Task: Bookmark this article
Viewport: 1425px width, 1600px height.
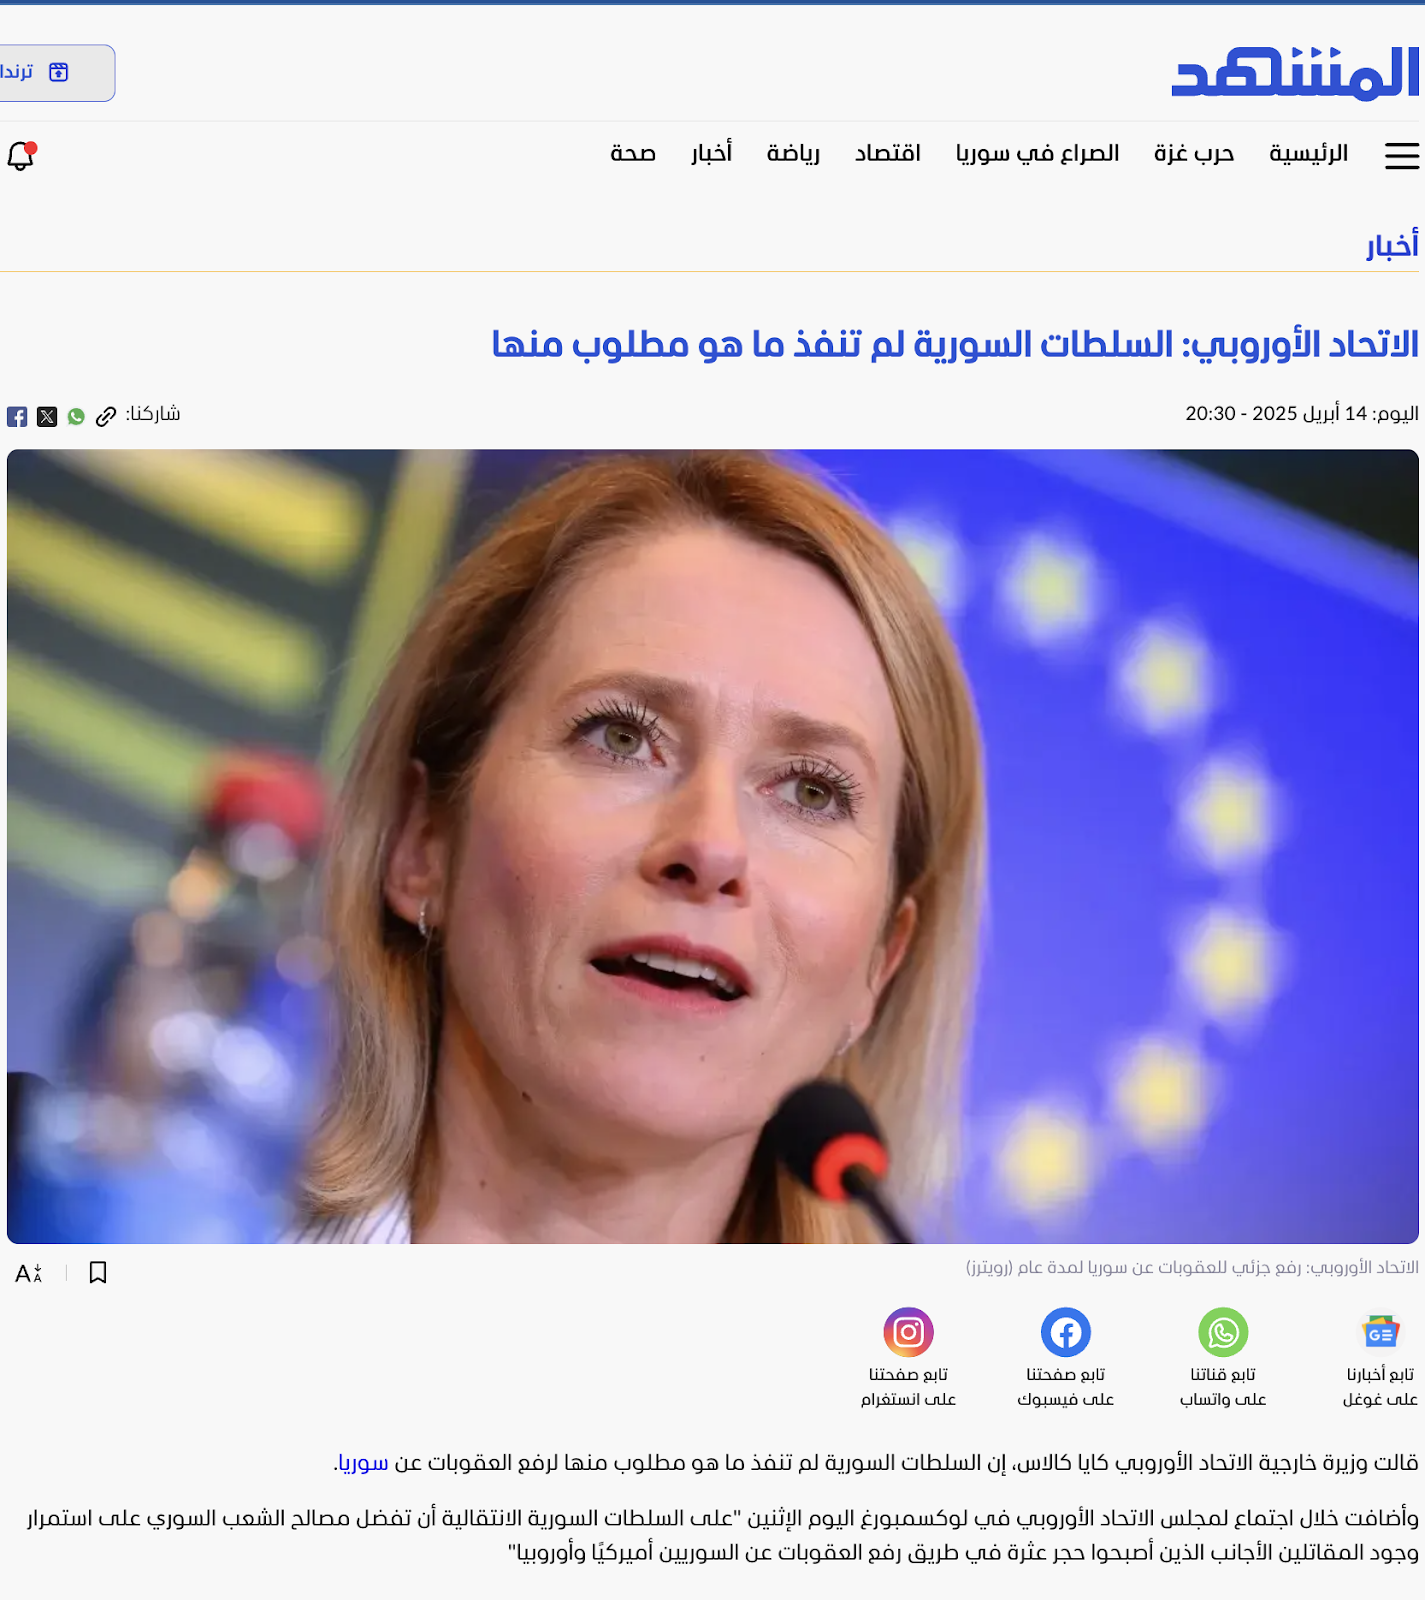Action: pyautogui.click(x=98, y=1272)
